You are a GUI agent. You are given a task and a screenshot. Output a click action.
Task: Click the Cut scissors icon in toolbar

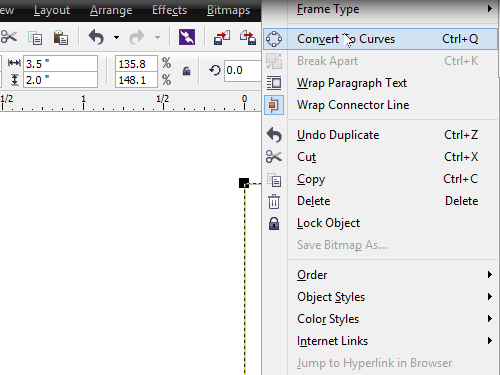click(x=8, y=37)
